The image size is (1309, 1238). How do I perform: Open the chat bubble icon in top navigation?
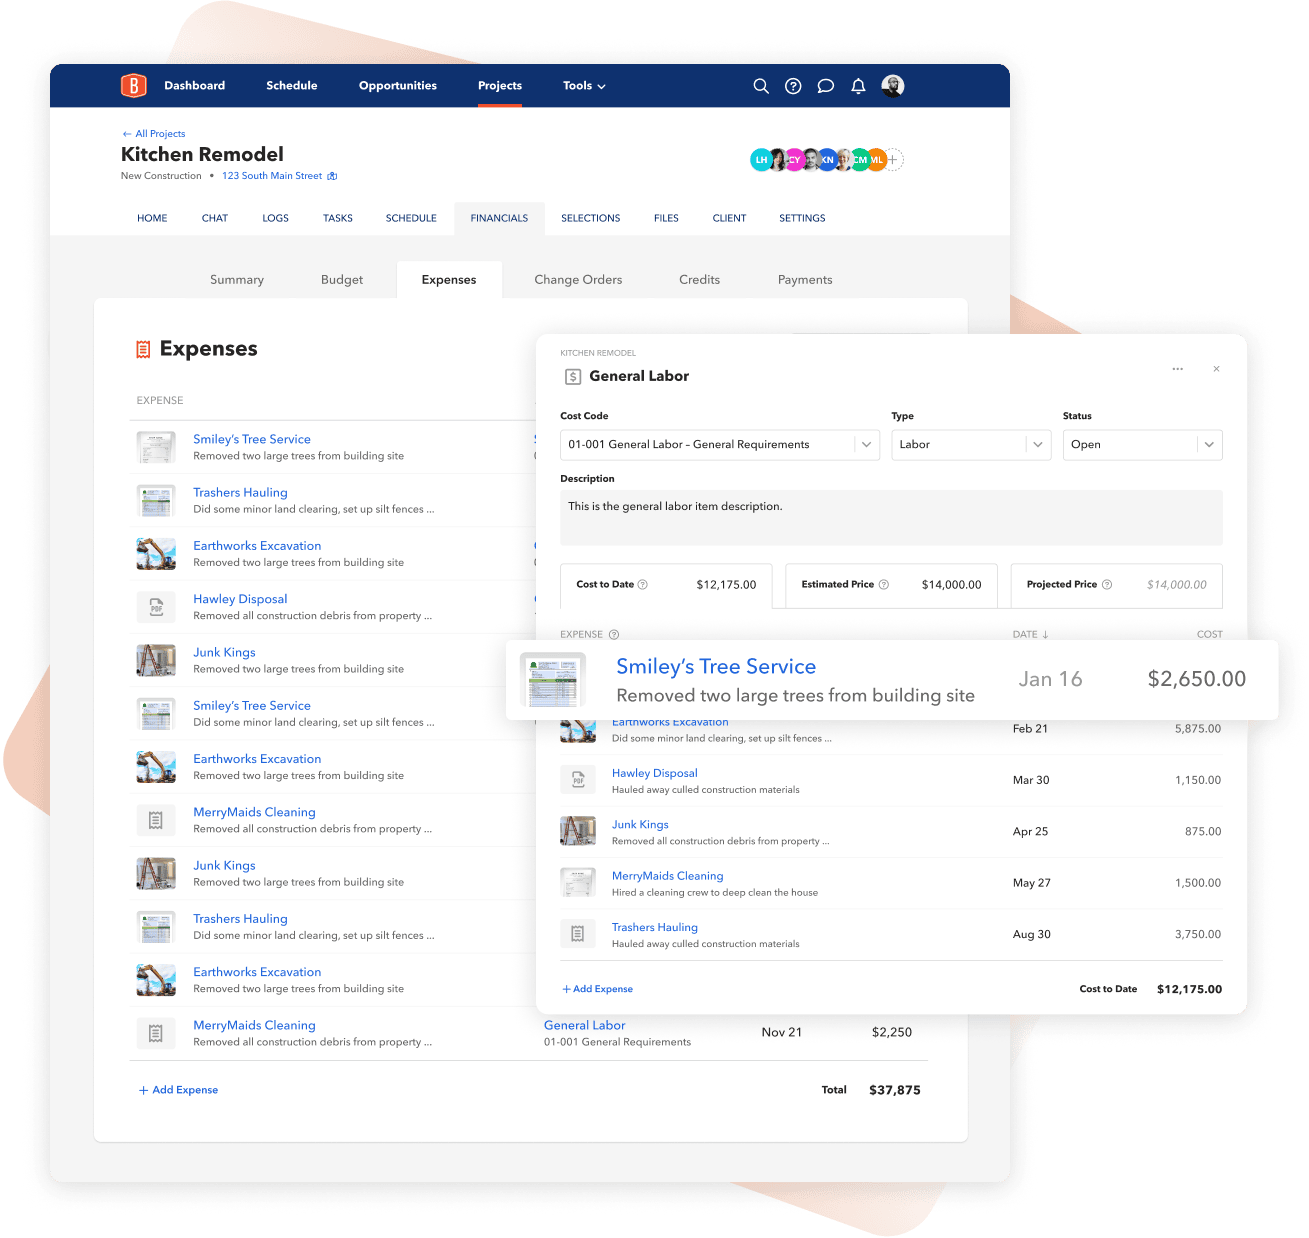click(825, 86)
